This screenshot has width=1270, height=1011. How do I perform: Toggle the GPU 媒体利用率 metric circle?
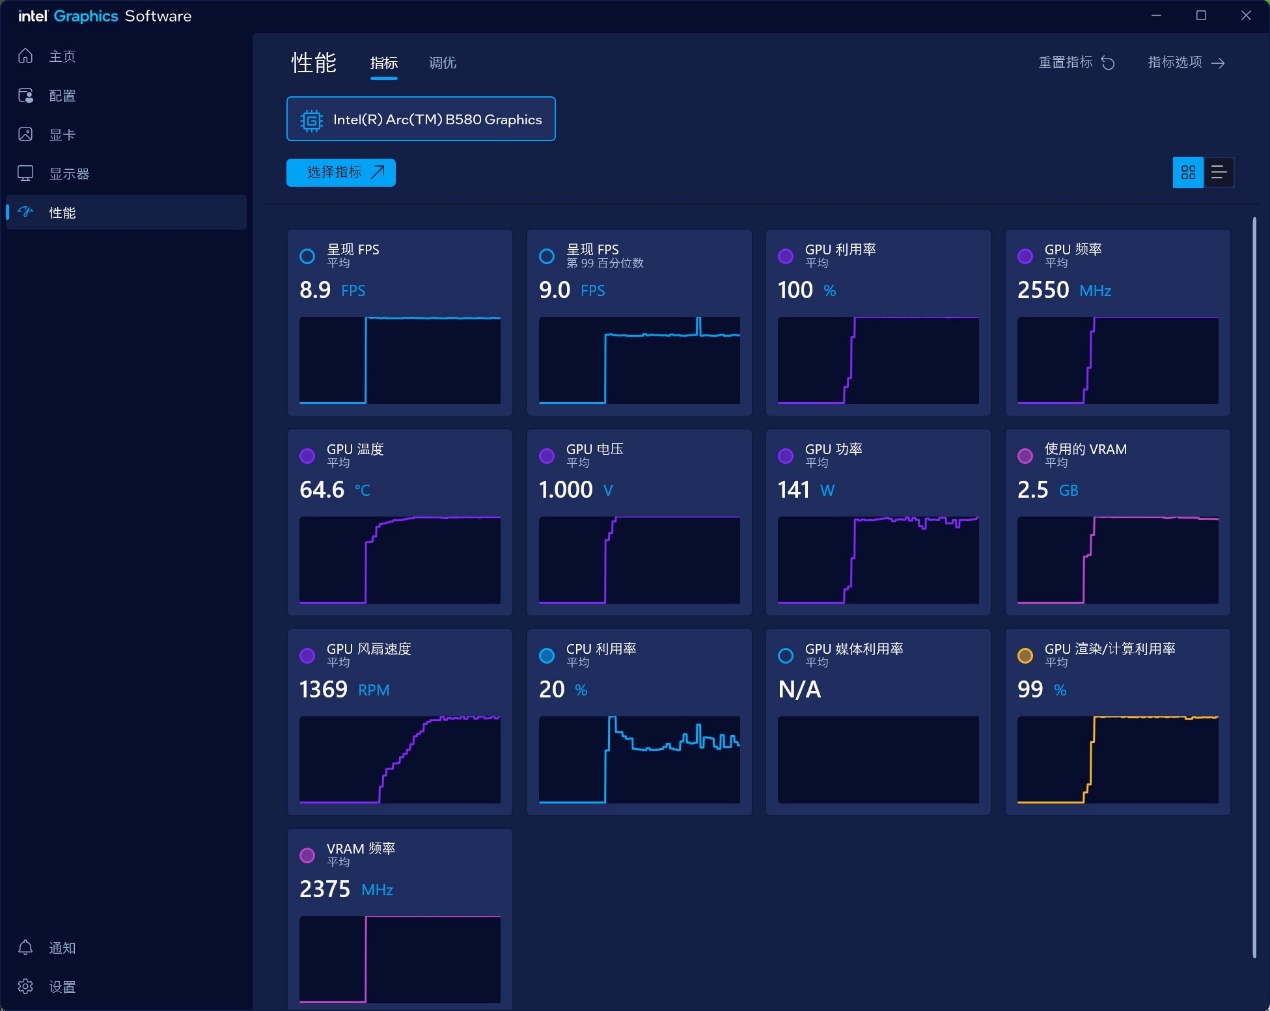point(786,656)
